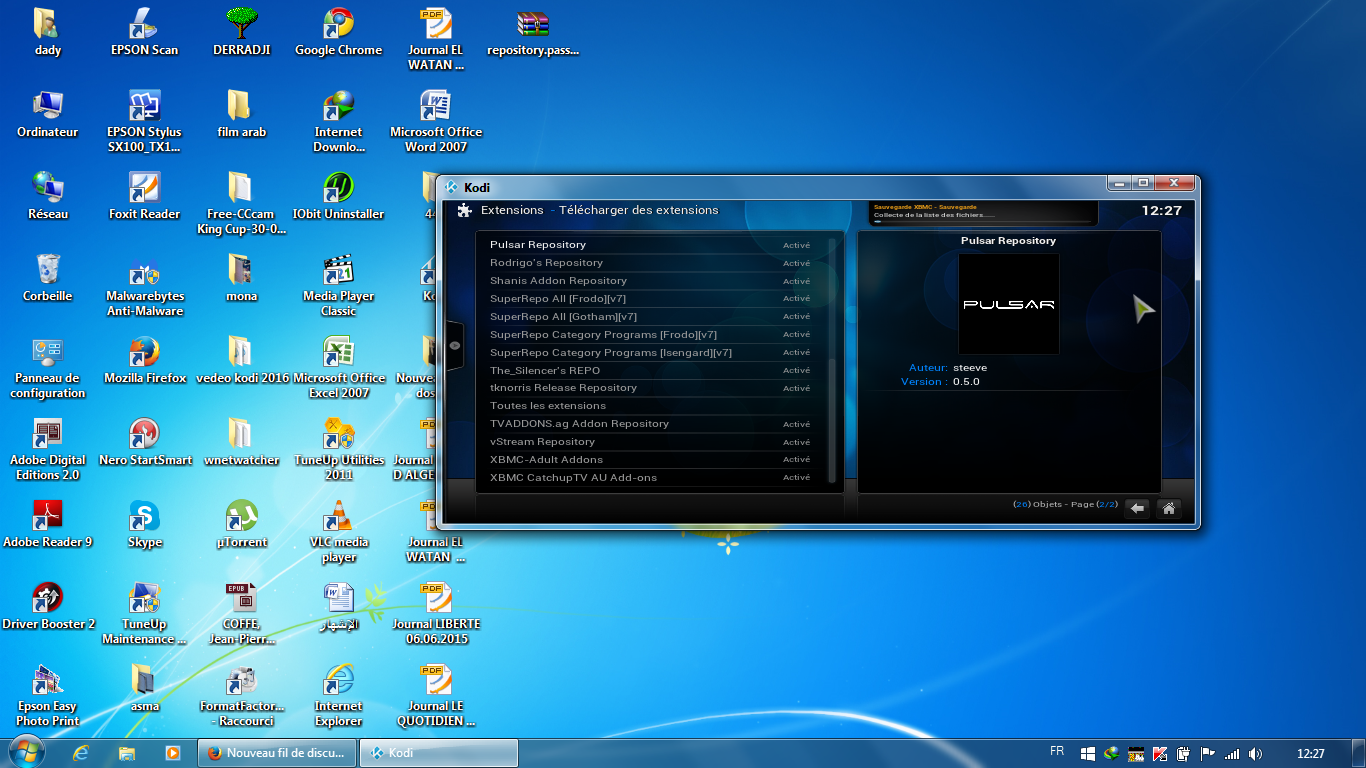Switch to Firefox taskbar window Nouveau fil
Viewport: 1366px width, 768px height.
(277, 753)
